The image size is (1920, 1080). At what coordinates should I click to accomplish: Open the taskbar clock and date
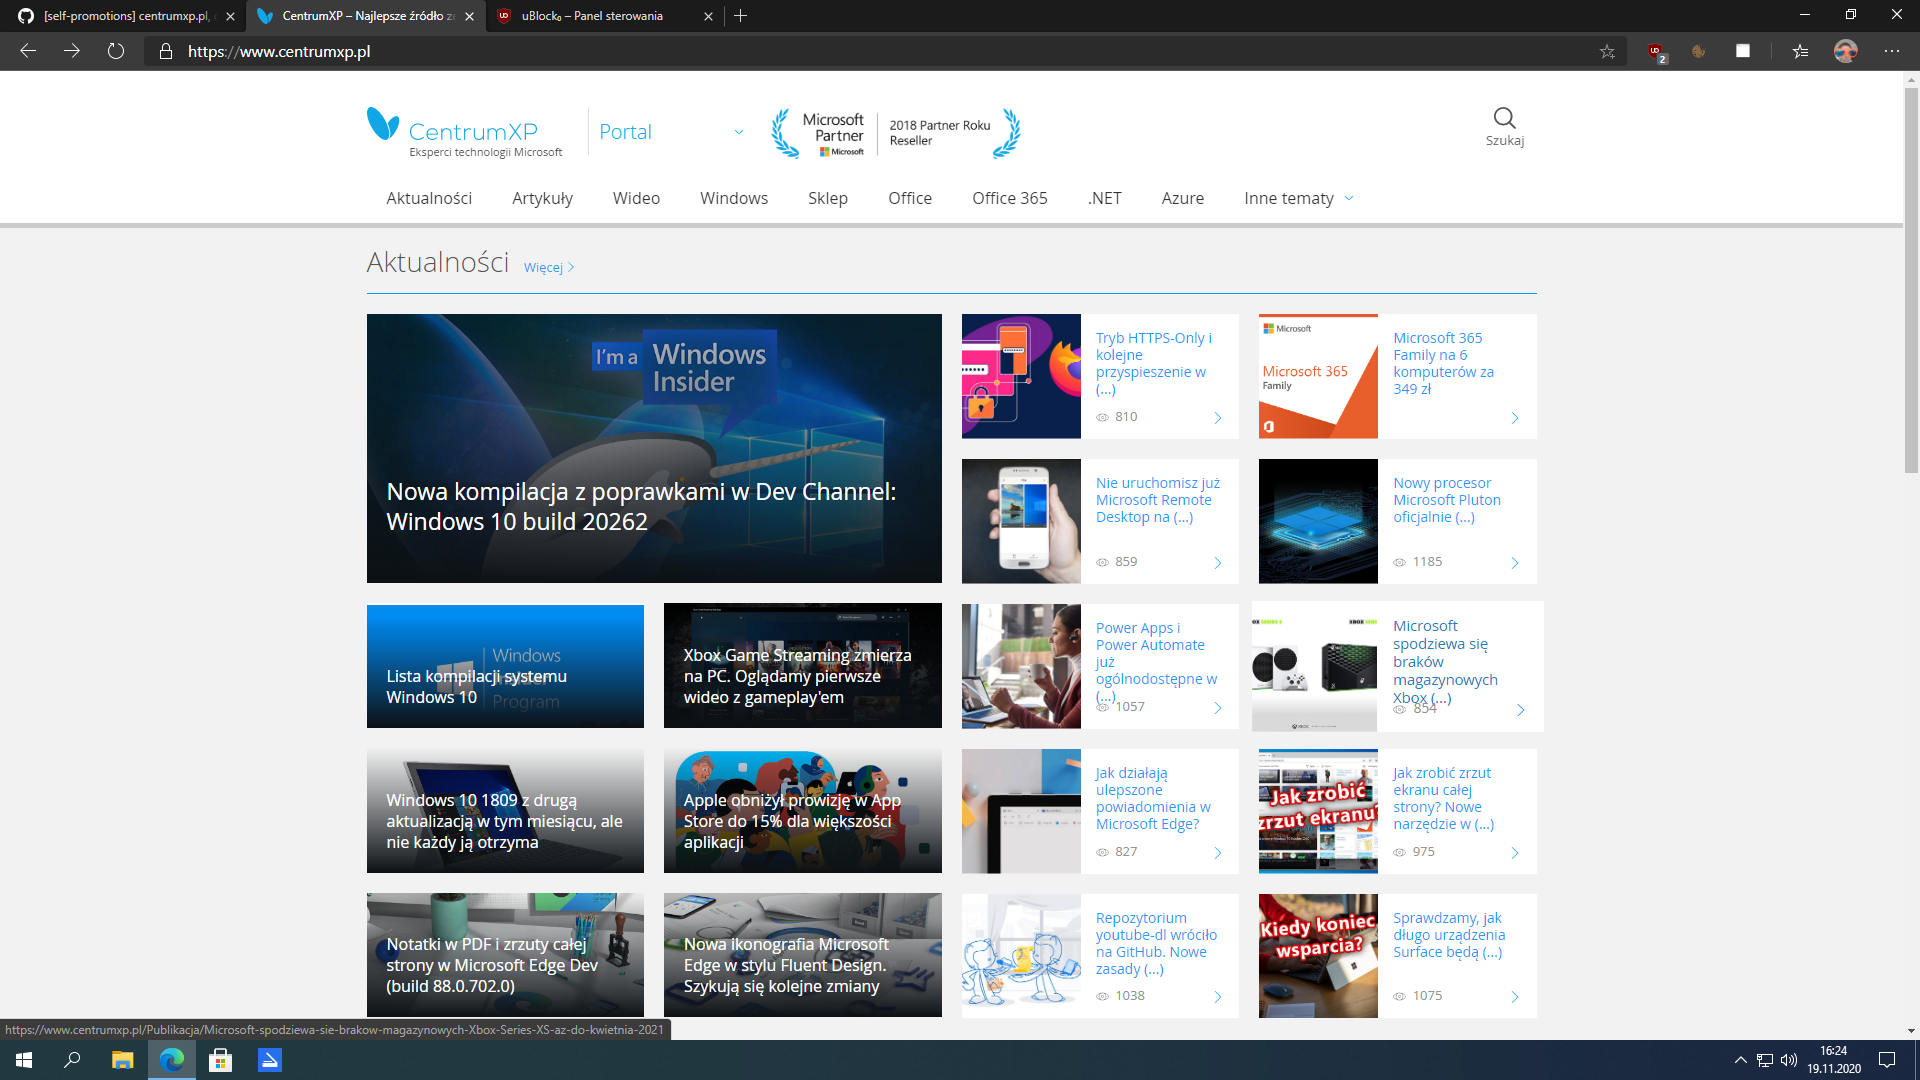1834,1060
